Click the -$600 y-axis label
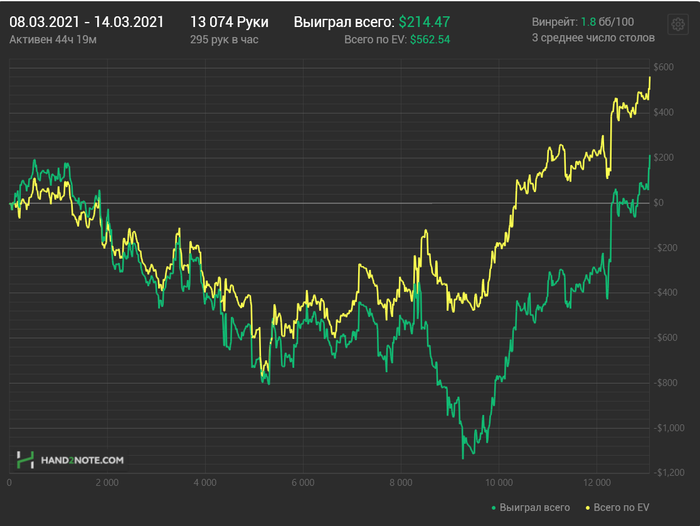 pos(665,338)
